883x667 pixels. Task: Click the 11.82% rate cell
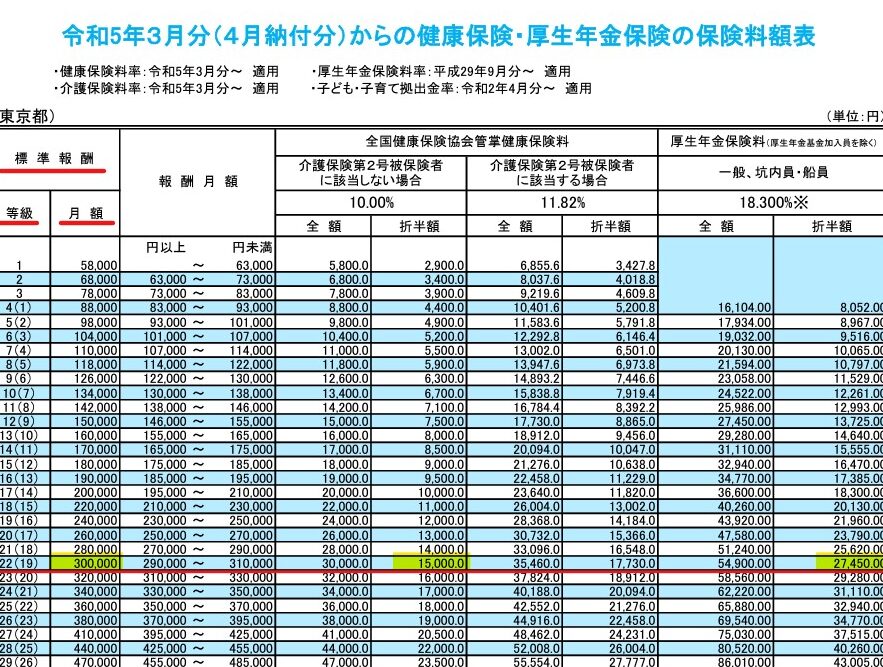point(563,203)
